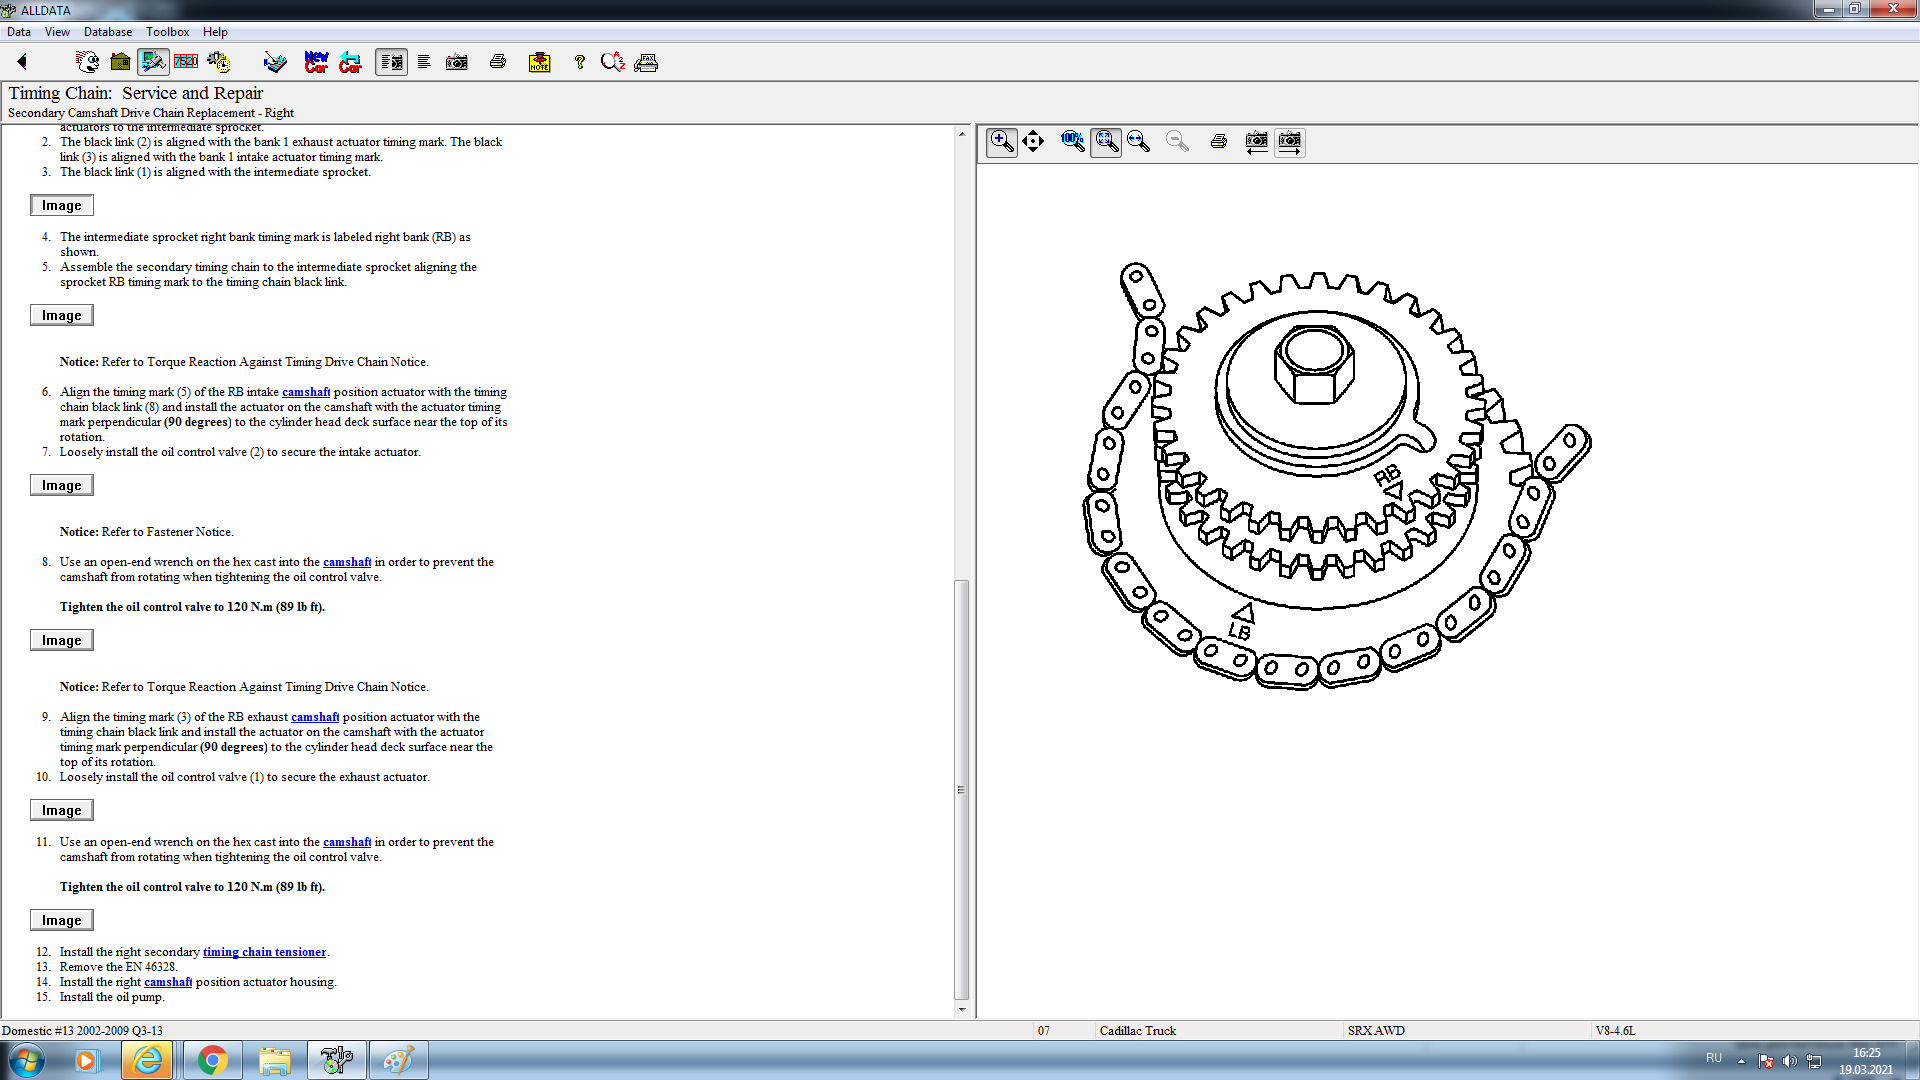Toggle text-with-image layout button
1920x1080 pixels.
point(391,62)
